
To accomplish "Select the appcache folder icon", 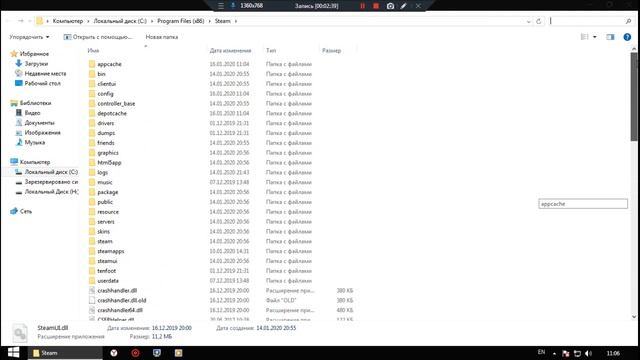I will pos(92,64).
